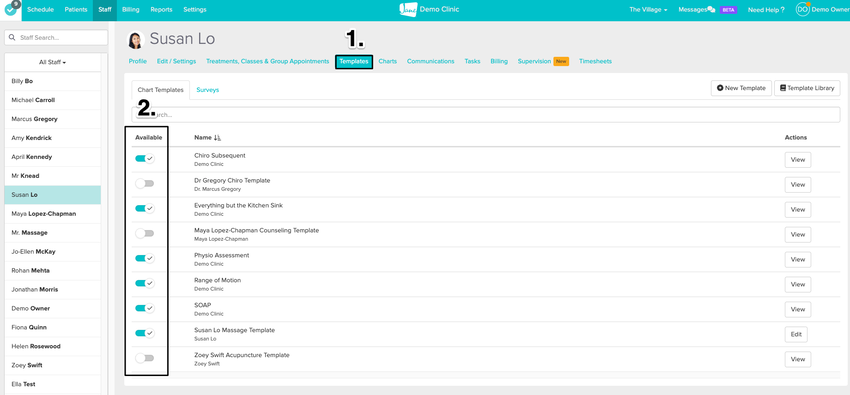
Task: Go to Reports in the top navigation
Action: pos(162,10)
